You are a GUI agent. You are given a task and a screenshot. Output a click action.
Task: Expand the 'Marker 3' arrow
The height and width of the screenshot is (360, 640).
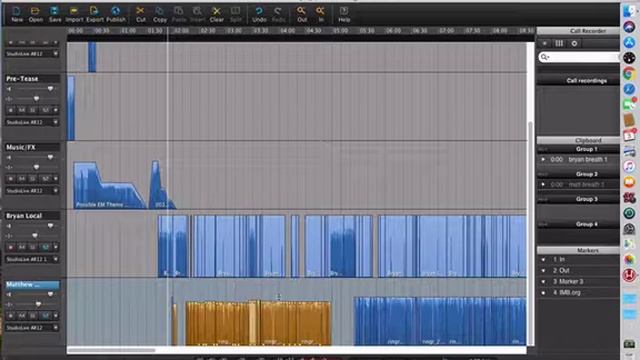pyautogui.click(x=543, y=282)
